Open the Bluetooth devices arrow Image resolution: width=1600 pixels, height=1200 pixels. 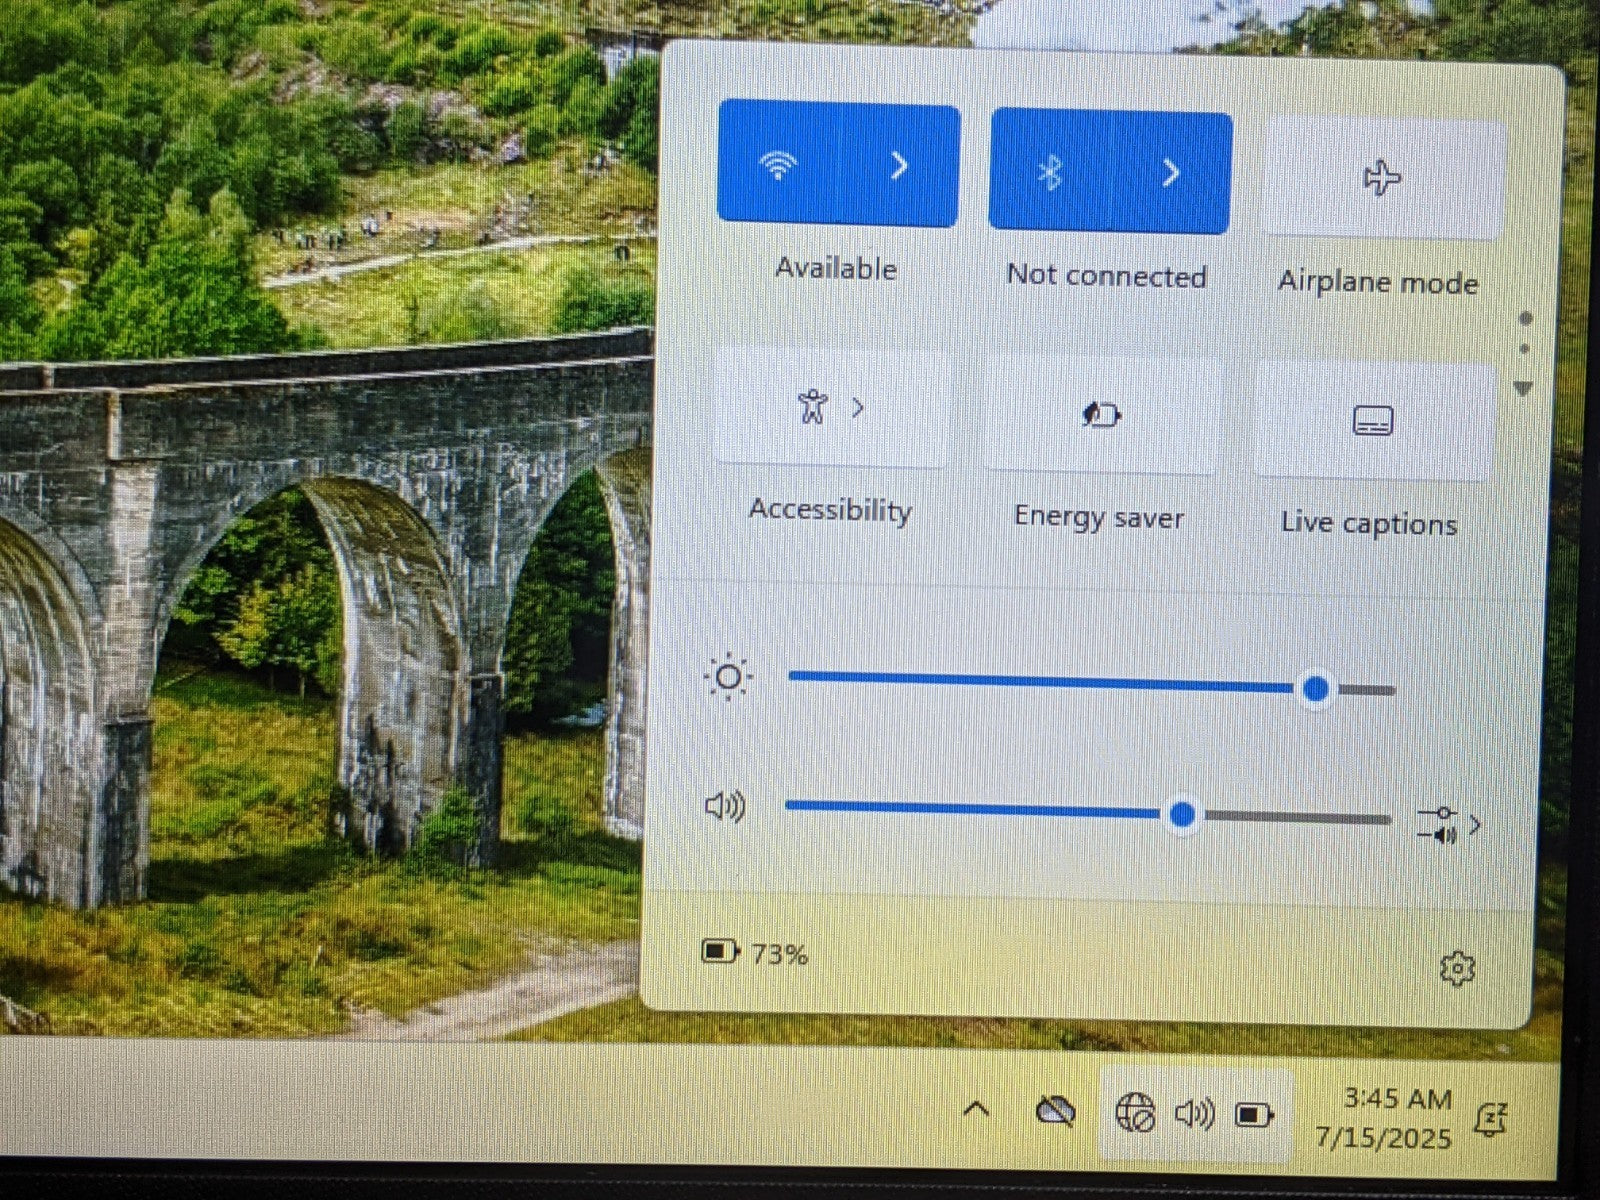(1171, 174)
